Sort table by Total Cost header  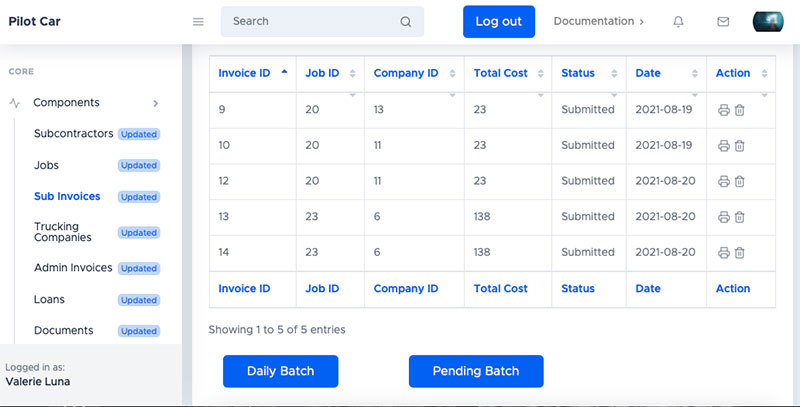point(500,73)
